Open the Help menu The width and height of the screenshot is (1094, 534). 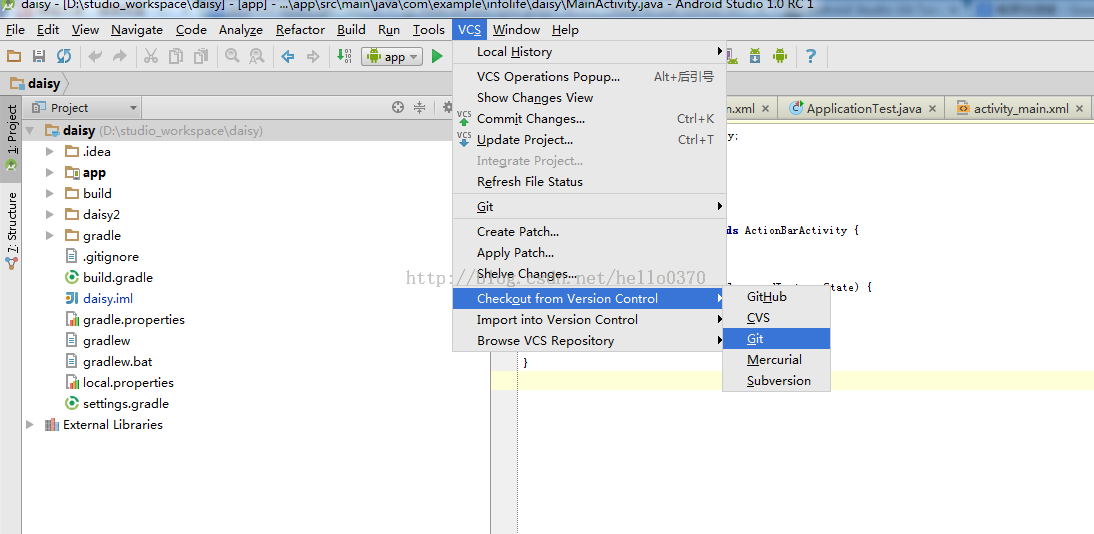pyautogui.click(x=565, y=30)
